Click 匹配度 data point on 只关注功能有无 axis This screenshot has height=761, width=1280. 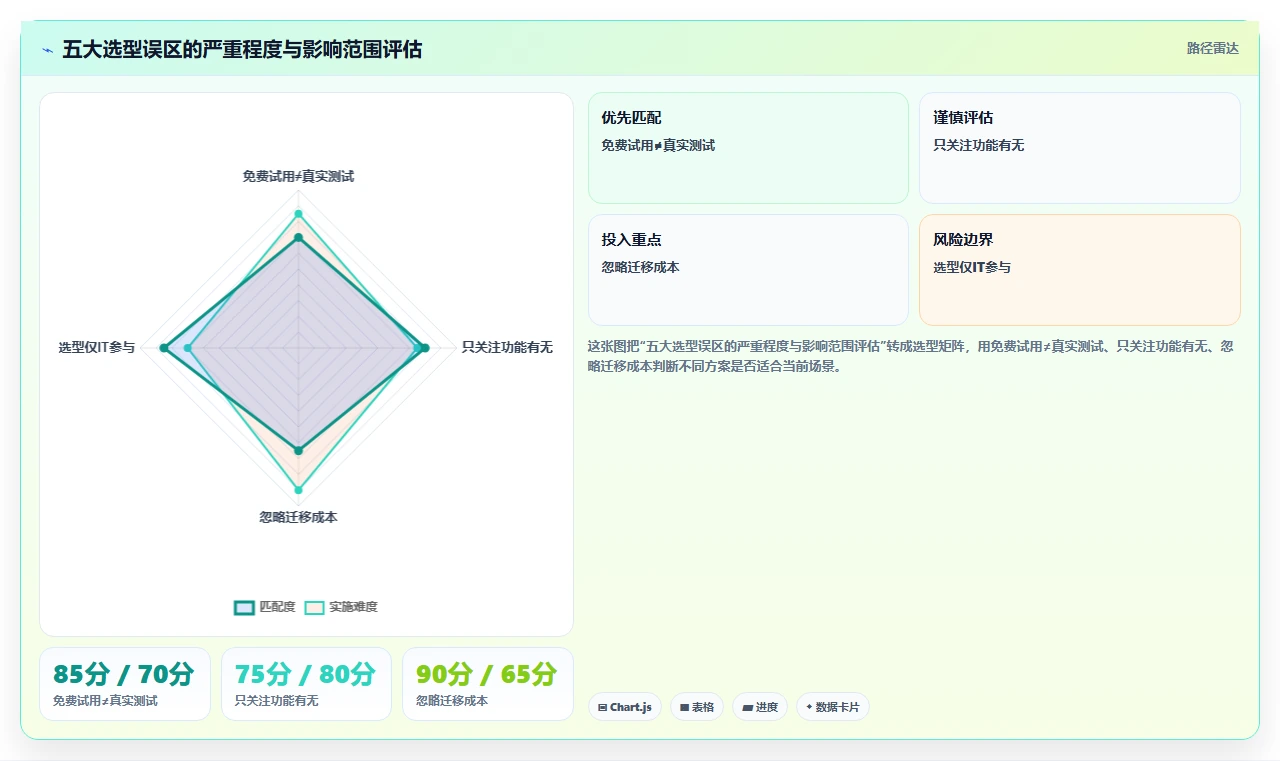pos(425,347)
